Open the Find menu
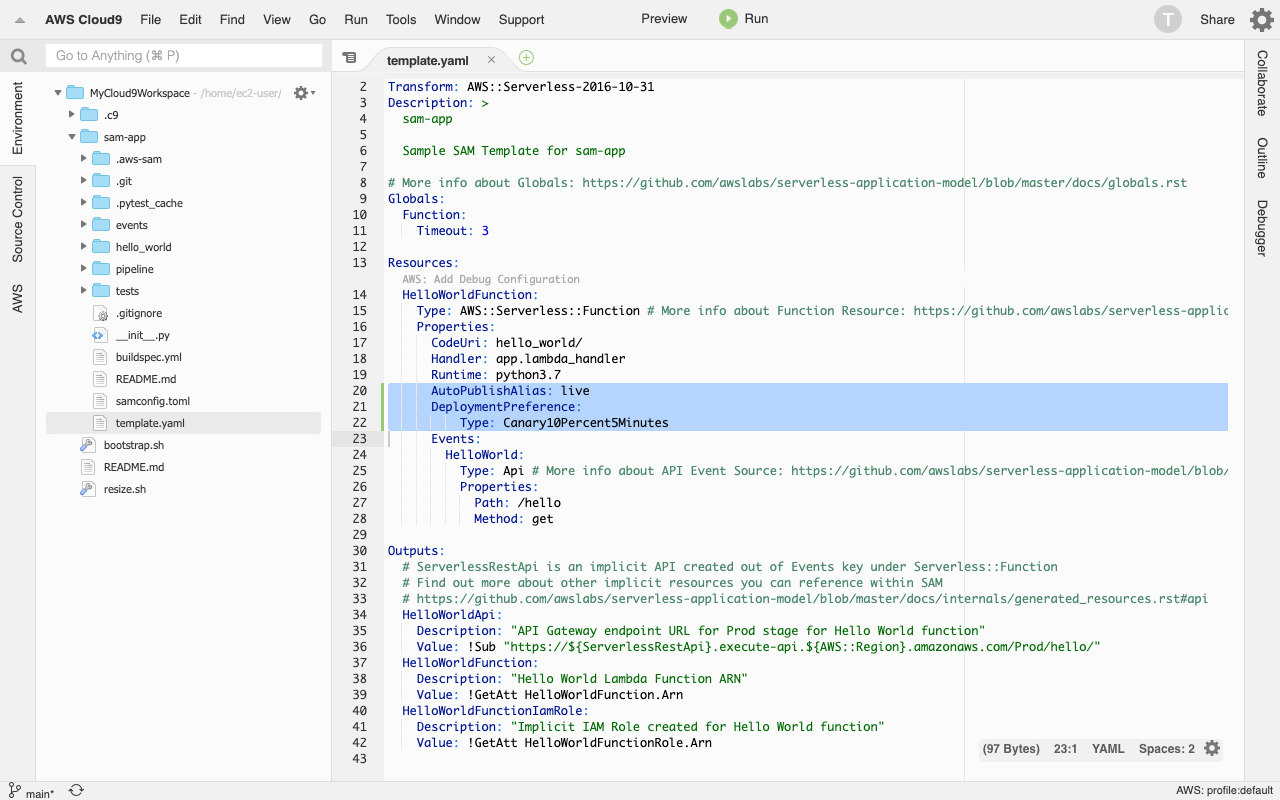Screen dimensions: 1280x800 (x=232, y=19)
